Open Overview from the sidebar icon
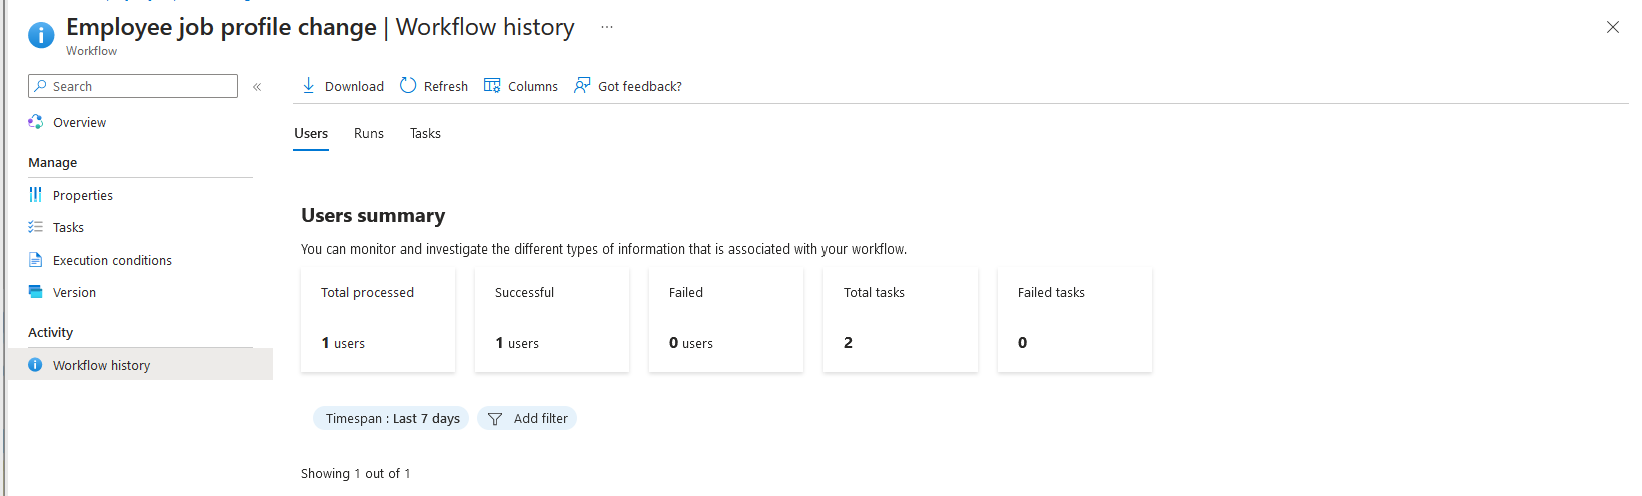Image resolution: width=1642 pixels, height=496 pixels. 36,122
